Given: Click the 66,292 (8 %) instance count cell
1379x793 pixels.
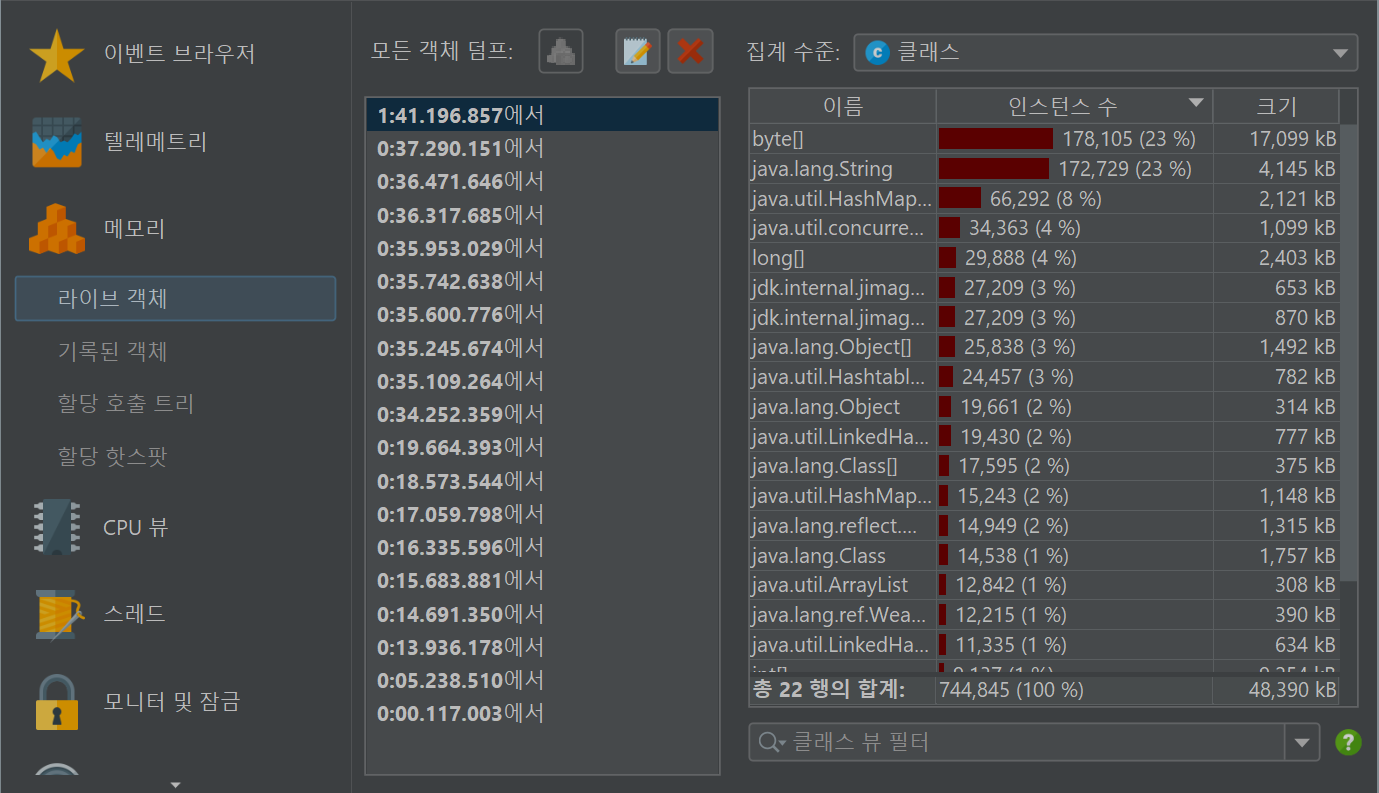Looking at the screenshot, I should point(1074,199).
